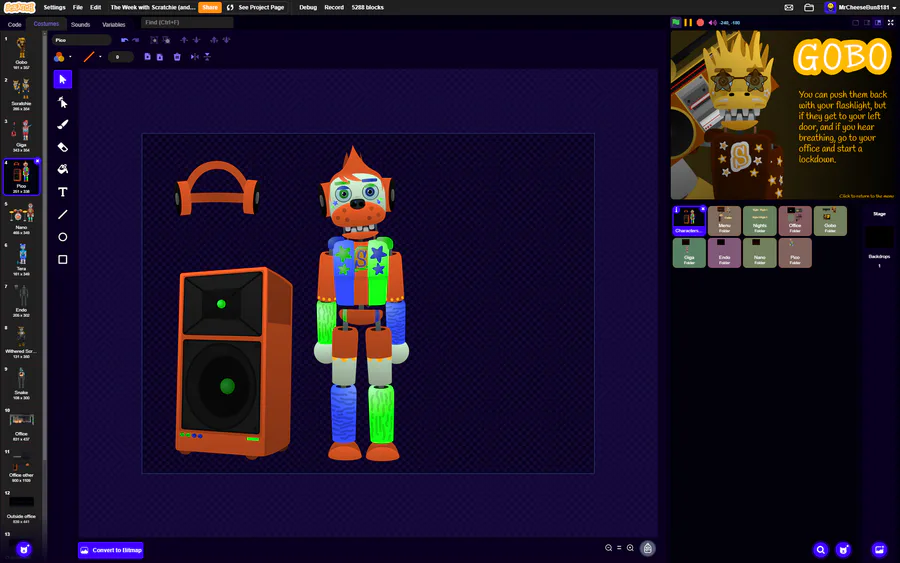Select the Stage backdrop panel
This screenshot has width=900, height=563.
pos(879,238)
